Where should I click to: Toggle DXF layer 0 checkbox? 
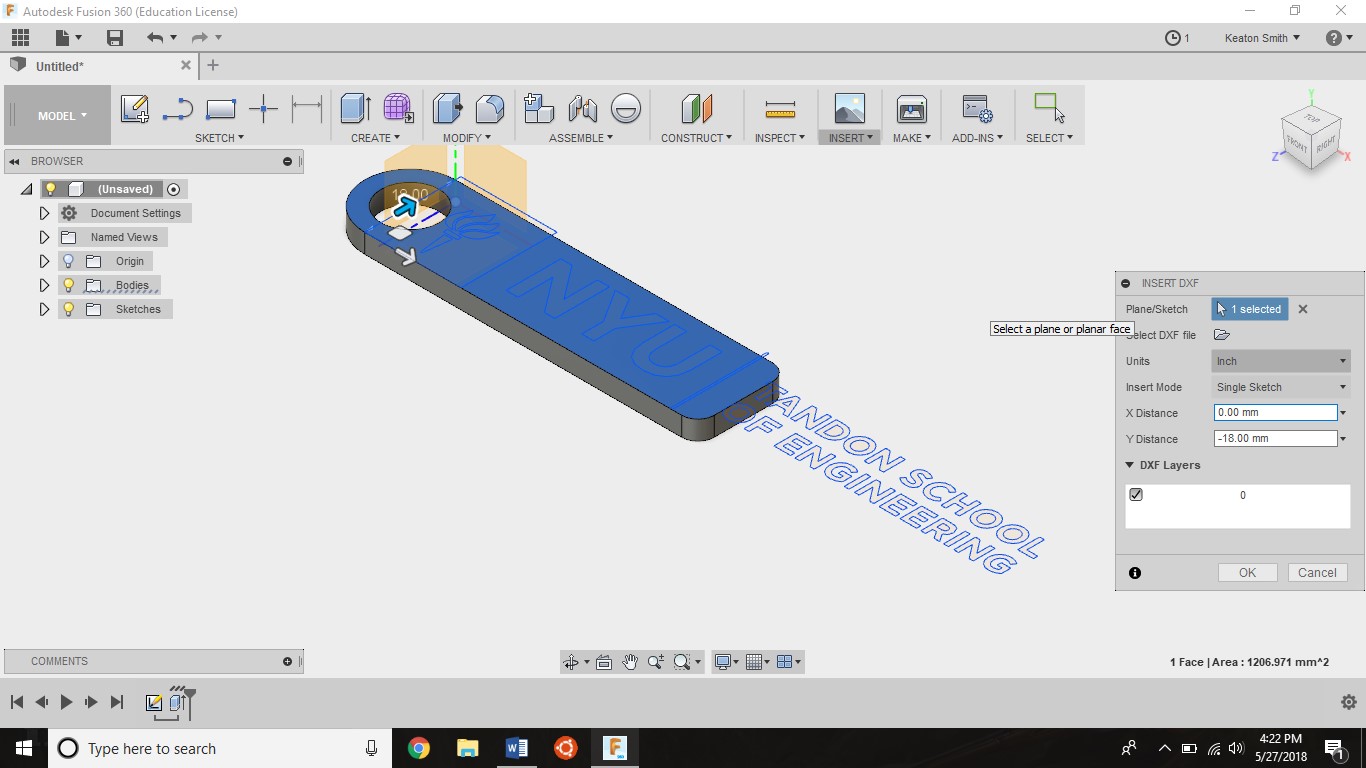pos(1136,495)
